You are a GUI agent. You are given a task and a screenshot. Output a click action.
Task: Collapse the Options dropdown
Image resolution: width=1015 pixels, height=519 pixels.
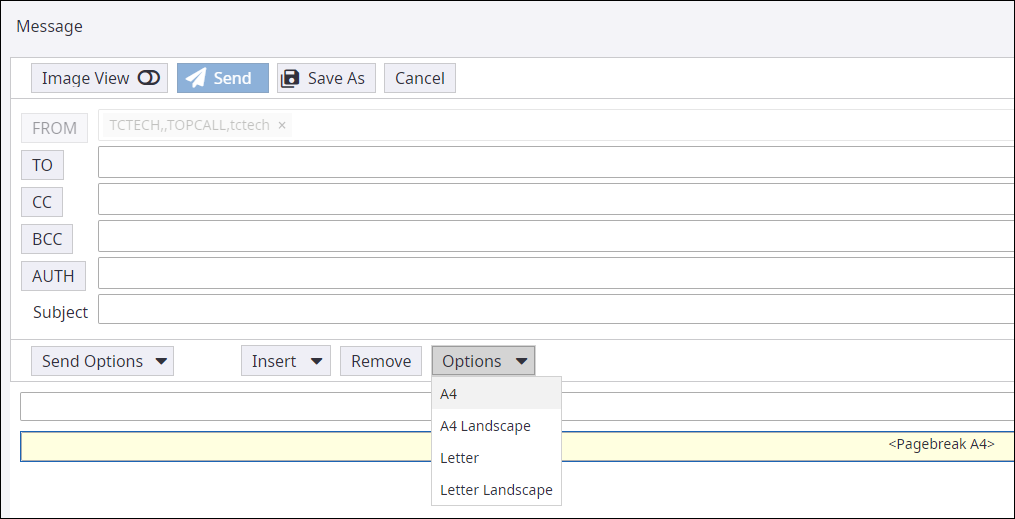tap(483, 361)
